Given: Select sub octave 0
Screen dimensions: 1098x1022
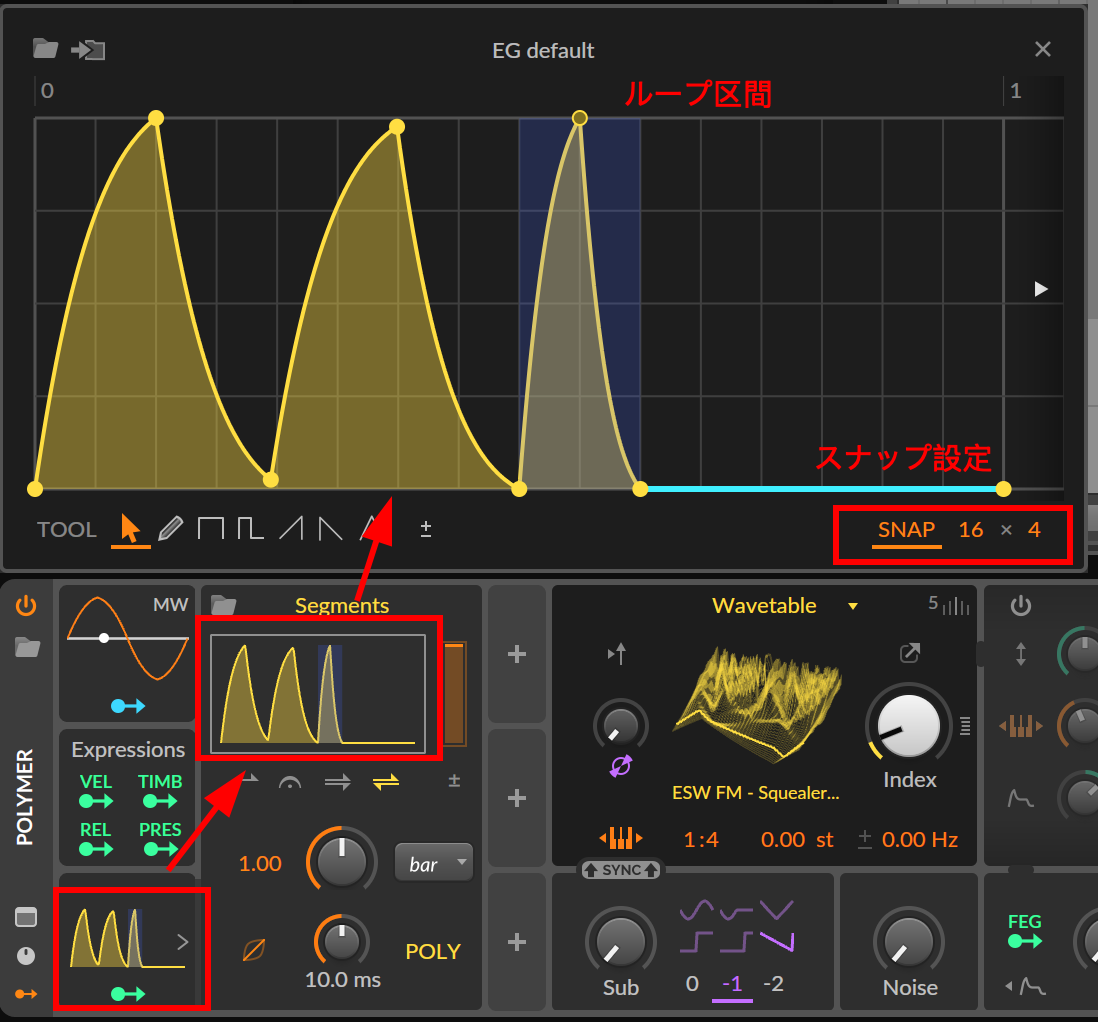Looking at the screenshot, I should (693, 984).
